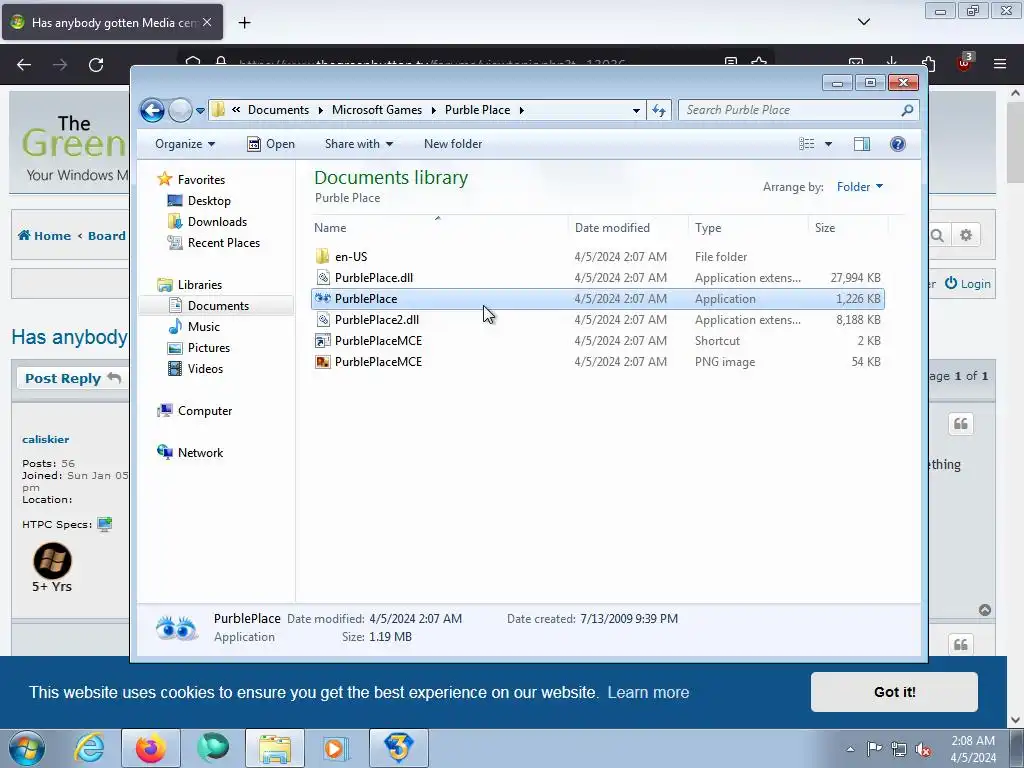Expand arrow after Documents breadcrumb

click(321, 110)
